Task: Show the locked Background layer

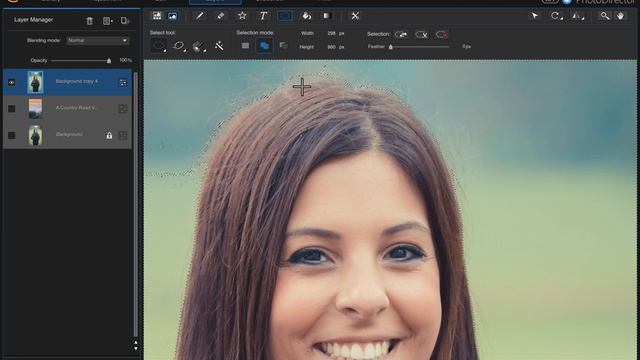Action: click(x=11, y=135)
